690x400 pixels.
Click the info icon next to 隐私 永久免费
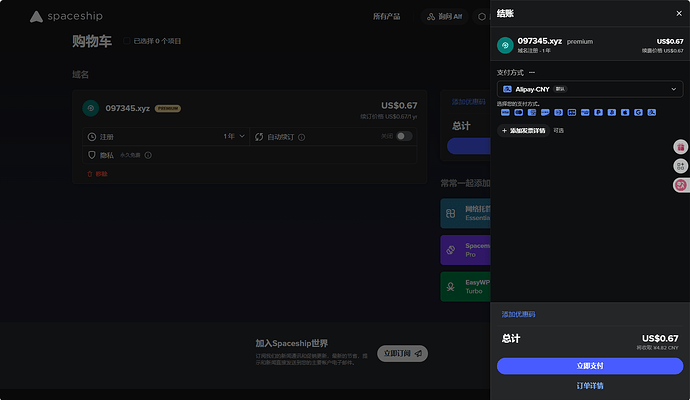[148, 155]
